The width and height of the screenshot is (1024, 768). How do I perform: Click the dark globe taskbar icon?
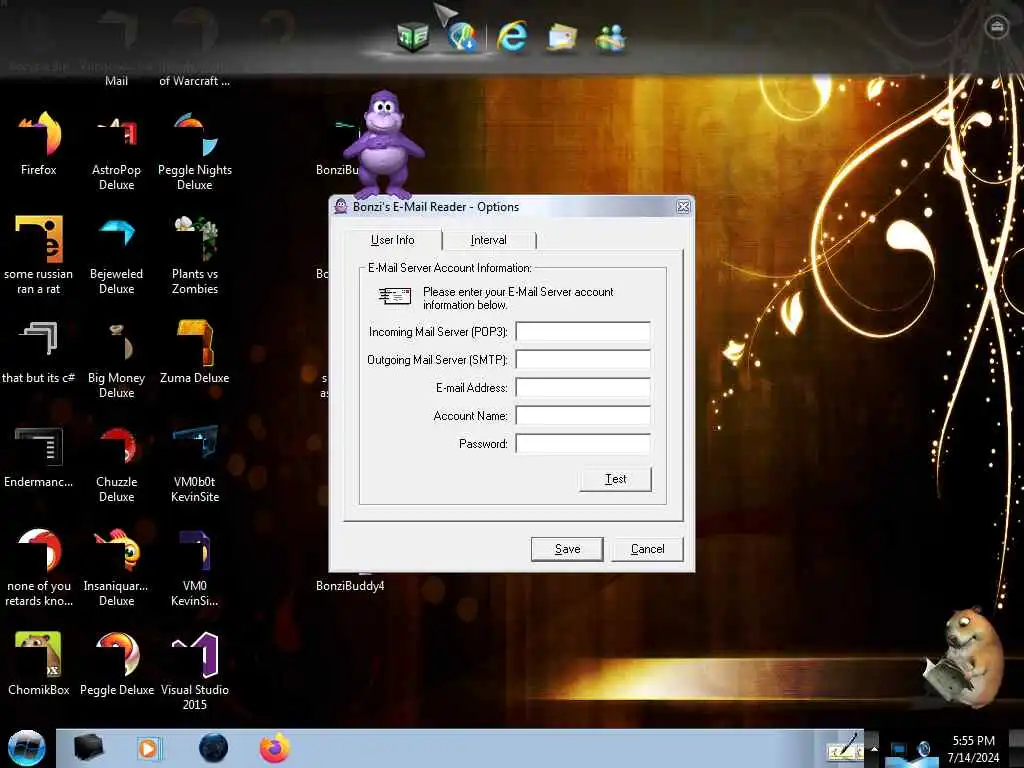[x=214, y=748]
